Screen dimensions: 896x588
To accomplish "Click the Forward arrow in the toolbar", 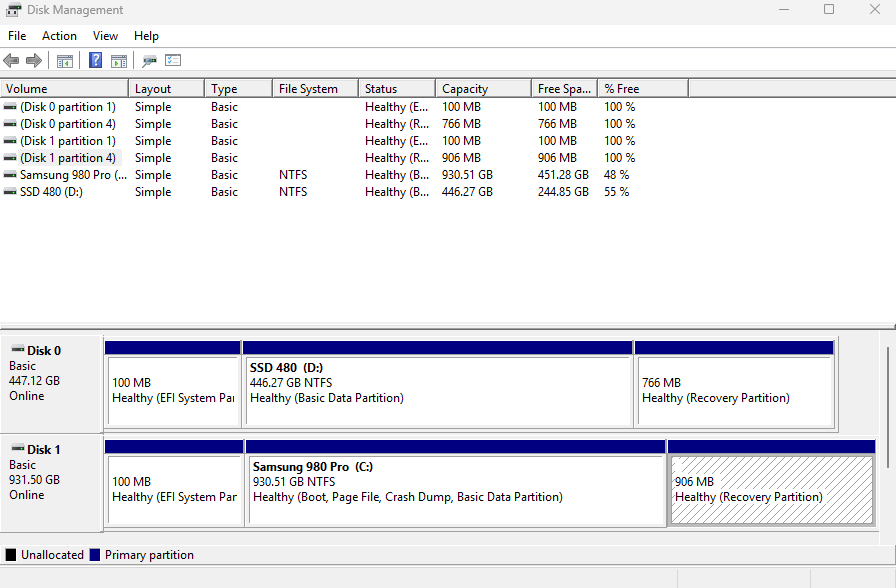I will point(34,60).
